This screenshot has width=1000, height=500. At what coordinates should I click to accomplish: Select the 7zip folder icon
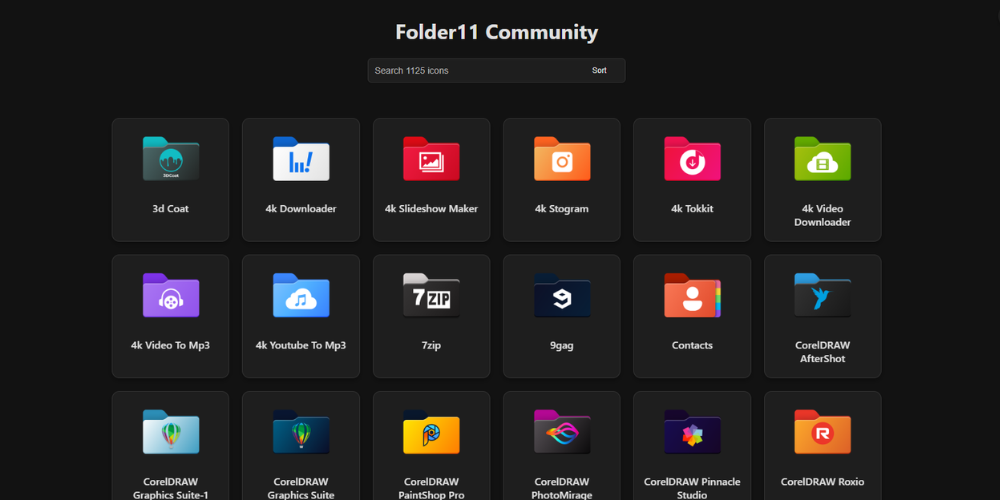point(431,295)
